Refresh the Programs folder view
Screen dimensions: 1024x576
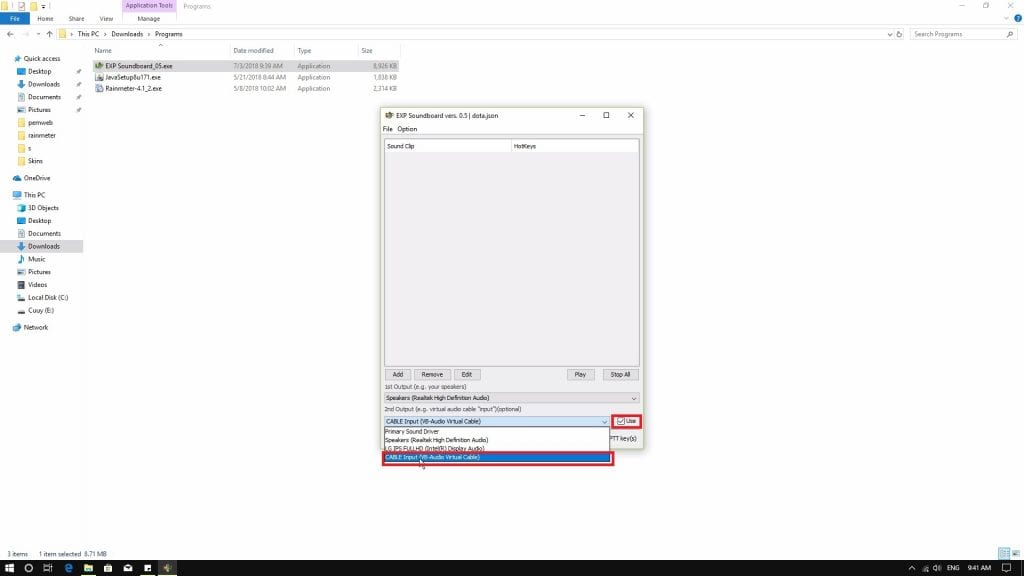[899, 34]
